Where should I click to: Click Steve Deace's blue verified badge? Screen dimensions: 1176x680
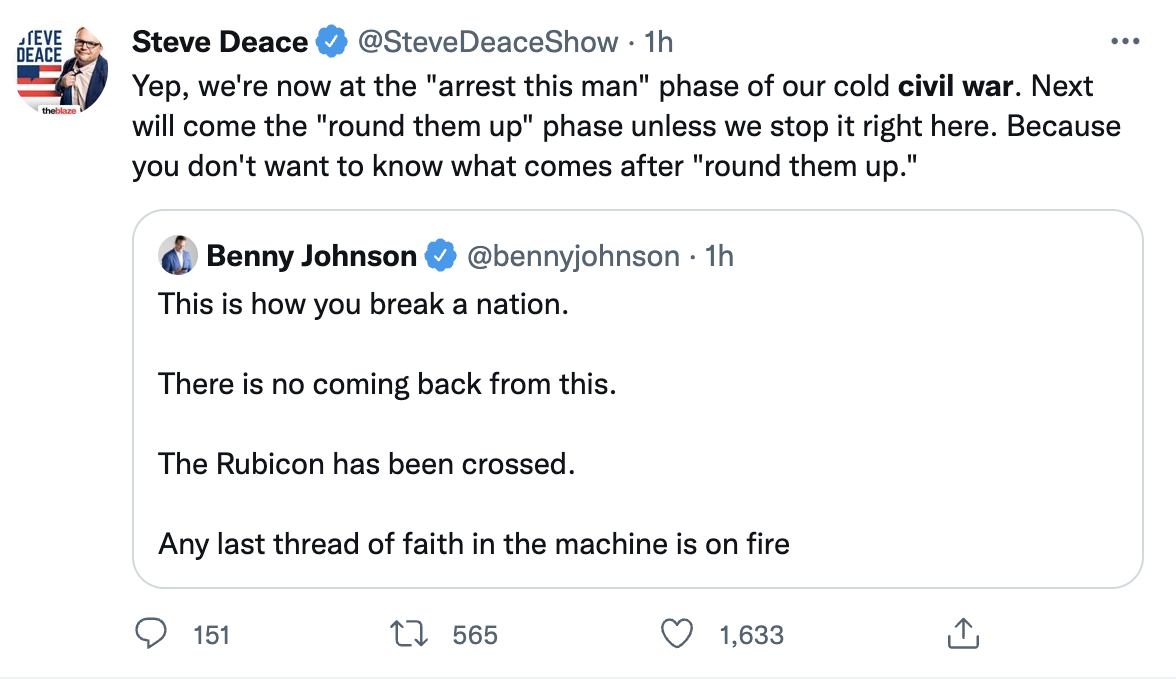[x=332, y=42]
